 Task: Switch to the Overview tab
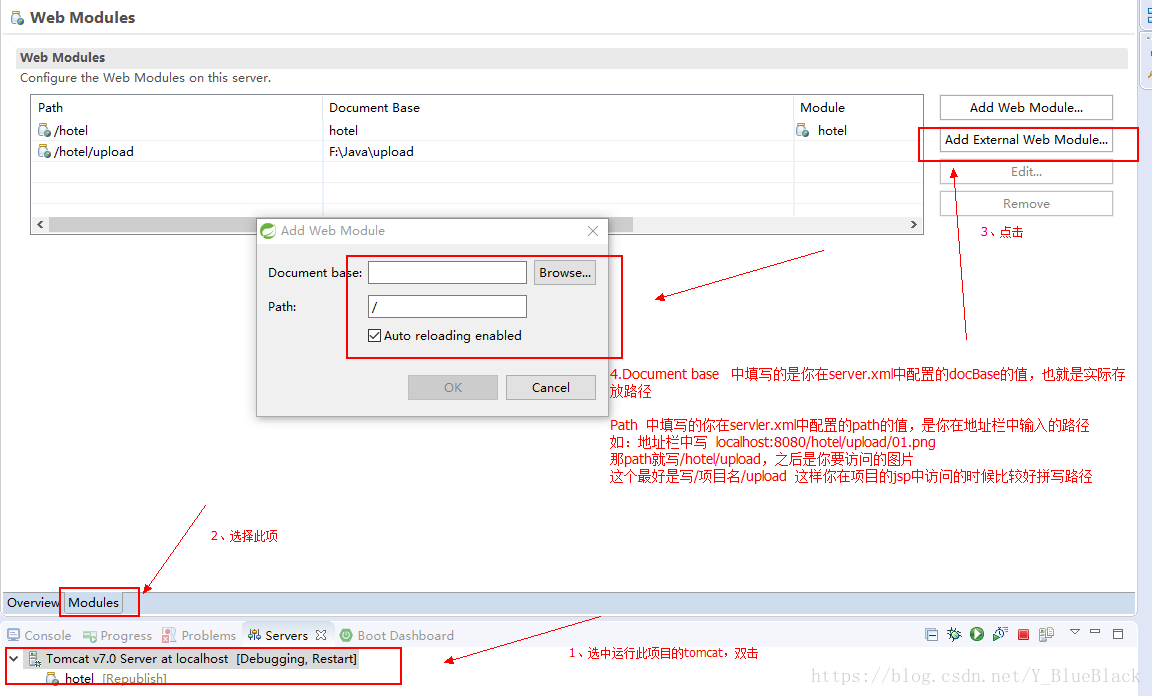pos(32,603)
